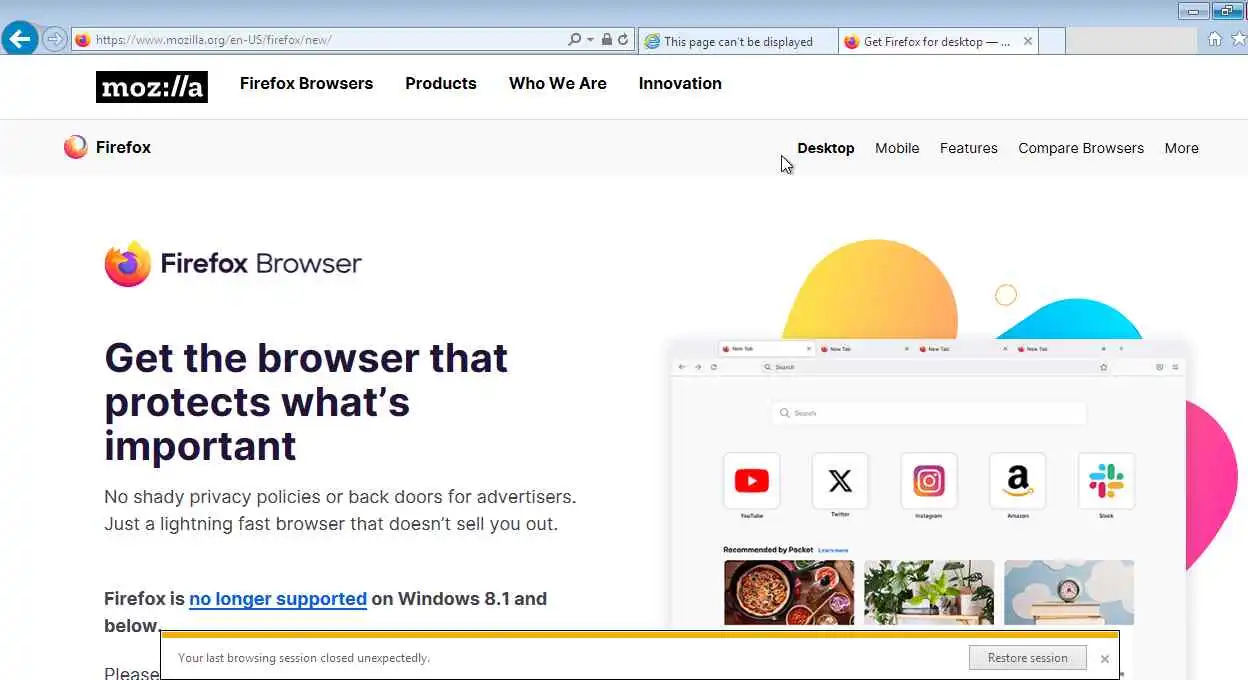The image size is (1248, 680).
Task: Open the address bar autocomplete dropdown arrow
Action: point(590,40)
